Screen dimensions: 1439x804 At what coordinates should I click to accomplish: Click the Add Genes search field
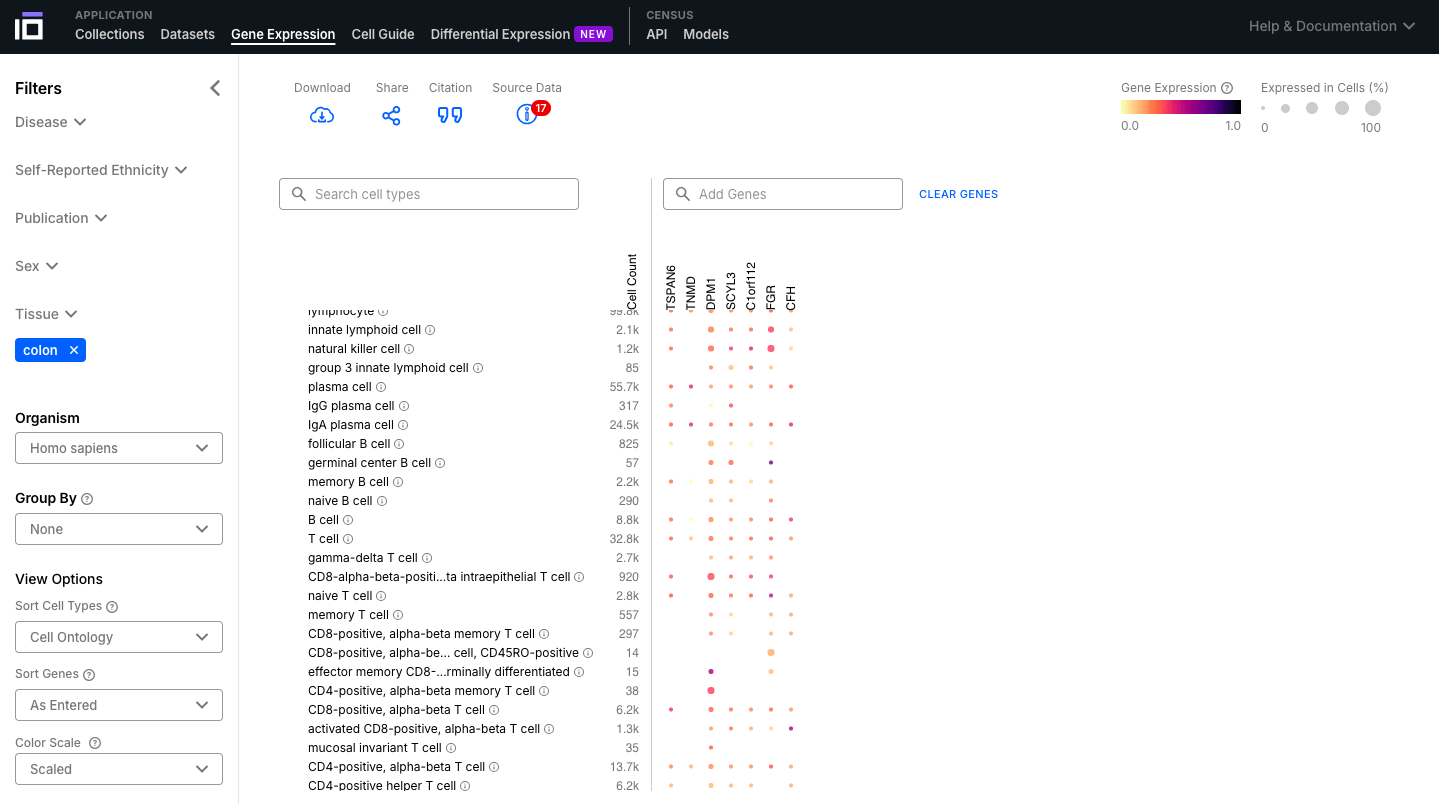point(783,194)
